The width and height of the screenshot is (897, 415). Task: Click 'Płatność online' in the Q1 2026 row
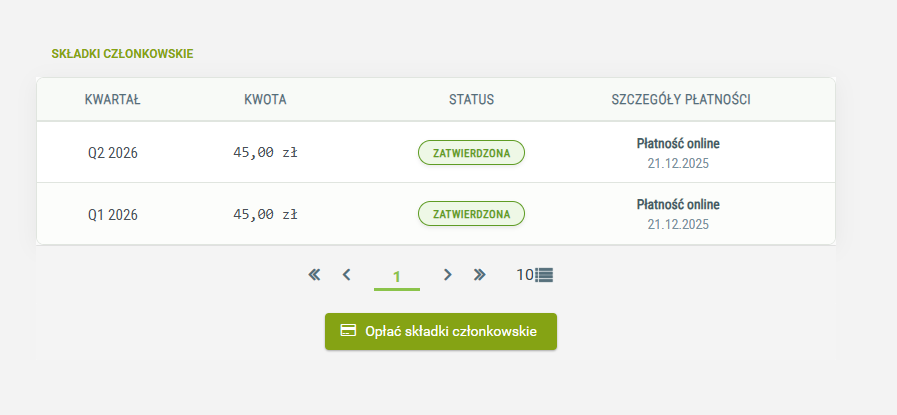coord(678,204)
